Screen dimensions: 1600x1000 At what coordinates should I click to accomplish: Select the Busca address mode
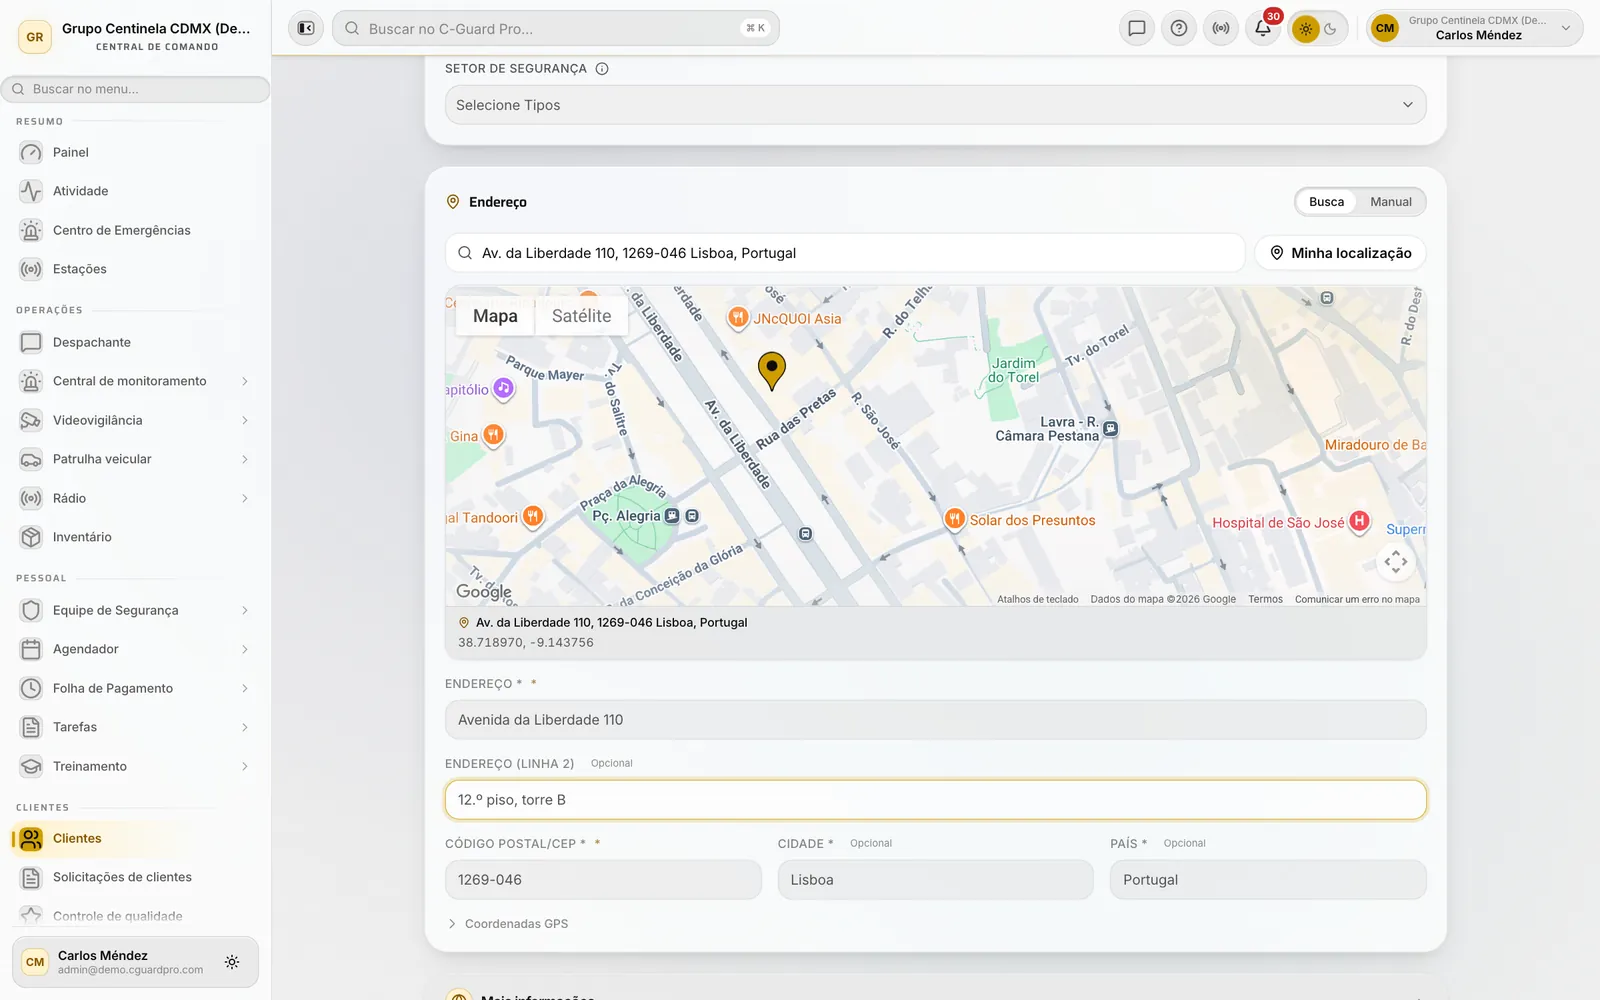1326,202
